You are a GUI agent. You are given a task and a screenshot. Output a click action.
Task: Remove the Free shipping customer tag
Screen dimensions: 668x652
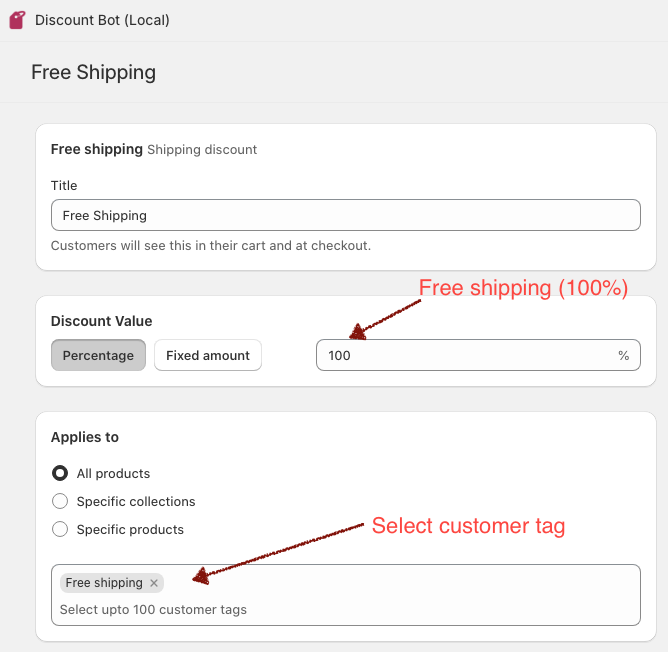click(x=154, y=583)
